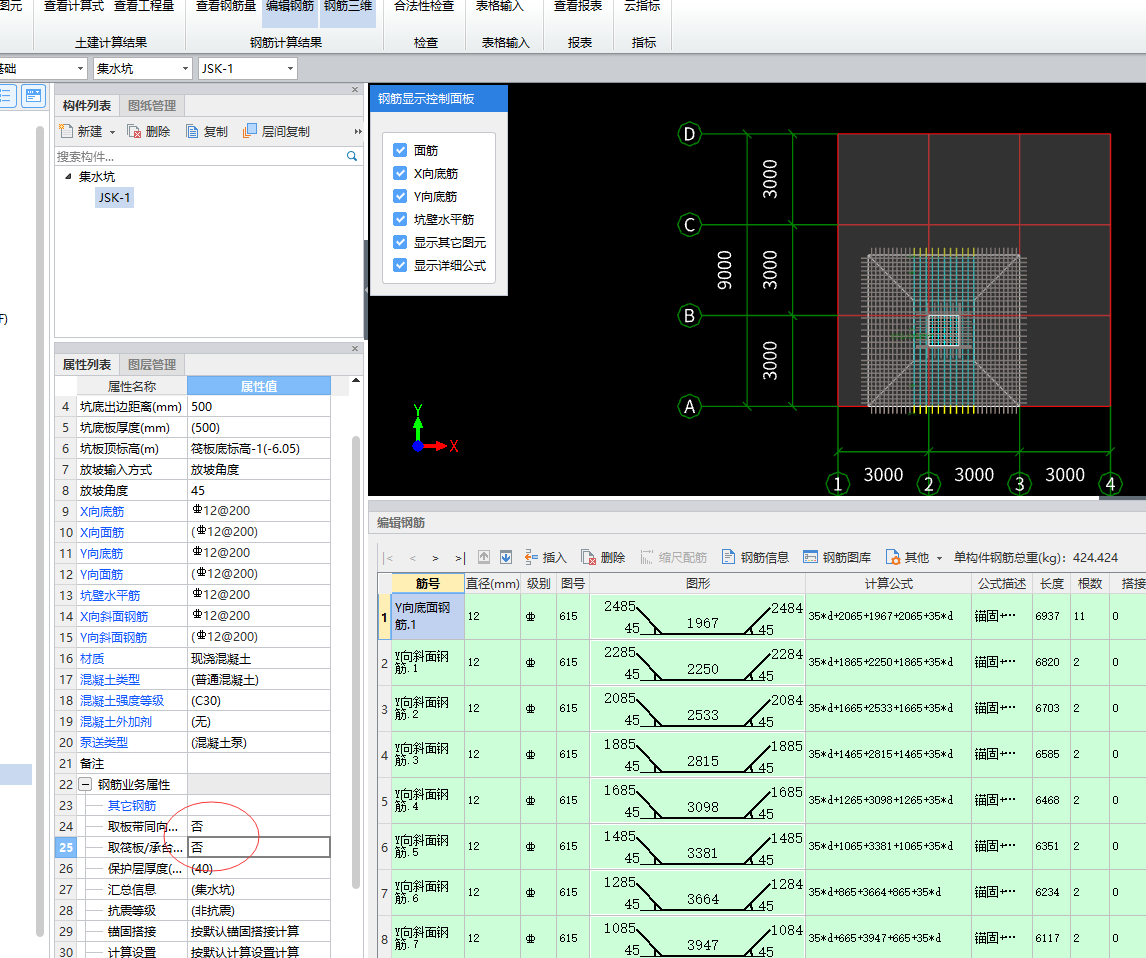
Task: Click the 删除 icon in the rebar editor
Action: point(588,557)
